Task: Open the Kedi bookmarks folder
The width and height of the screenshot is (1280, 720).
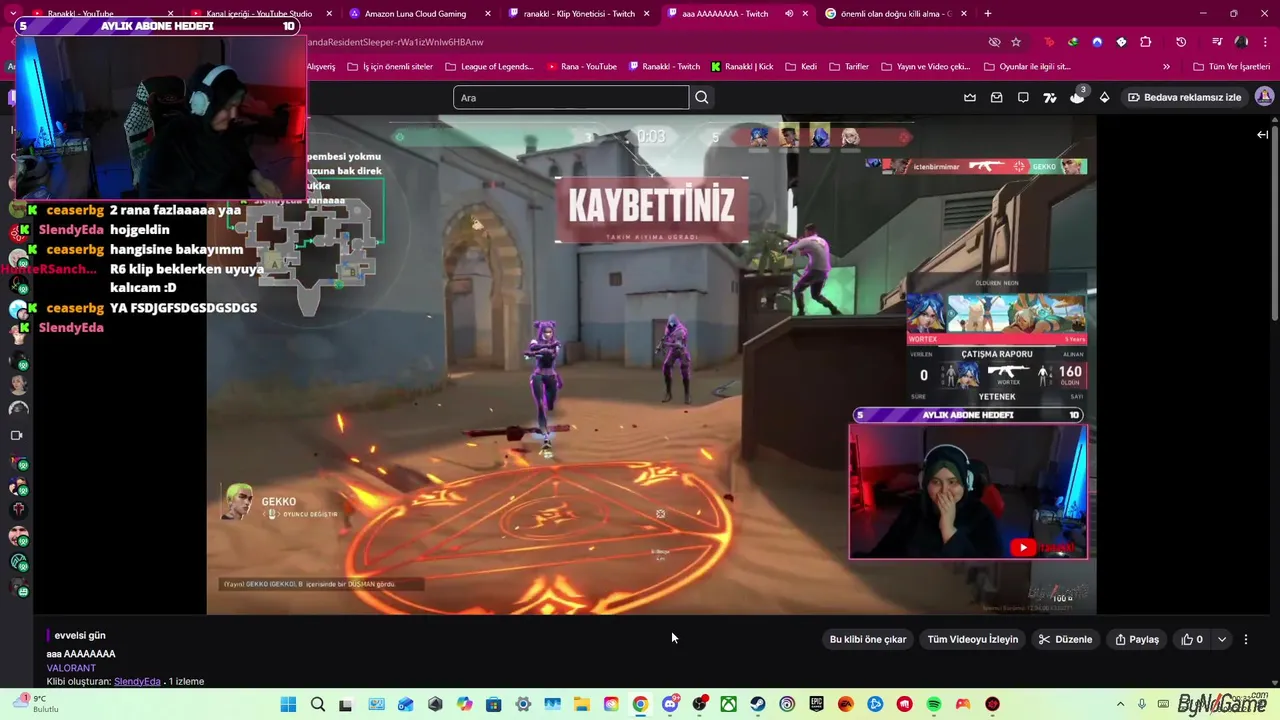Action: click(x=801, y=66)
